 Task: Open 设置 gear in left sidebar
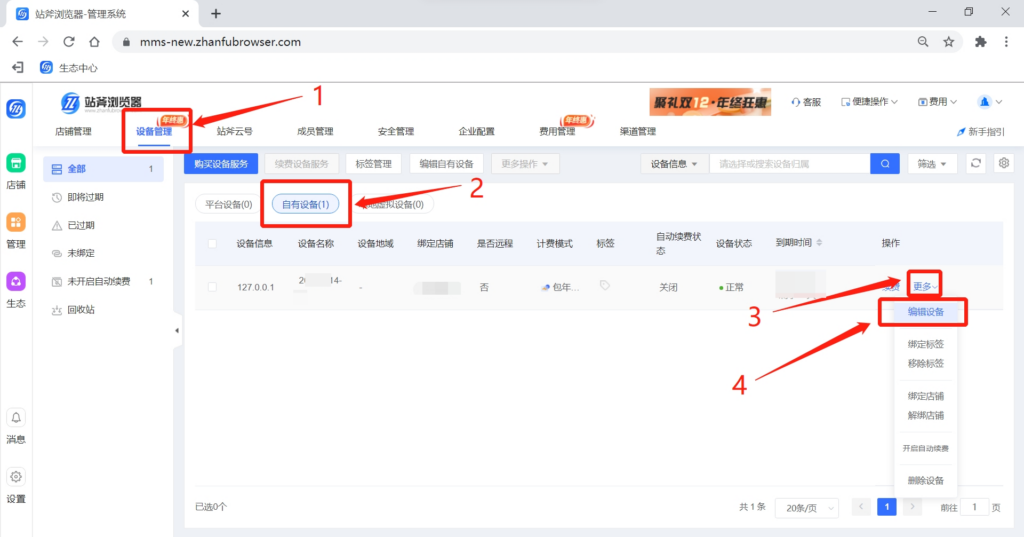point(16,486)
